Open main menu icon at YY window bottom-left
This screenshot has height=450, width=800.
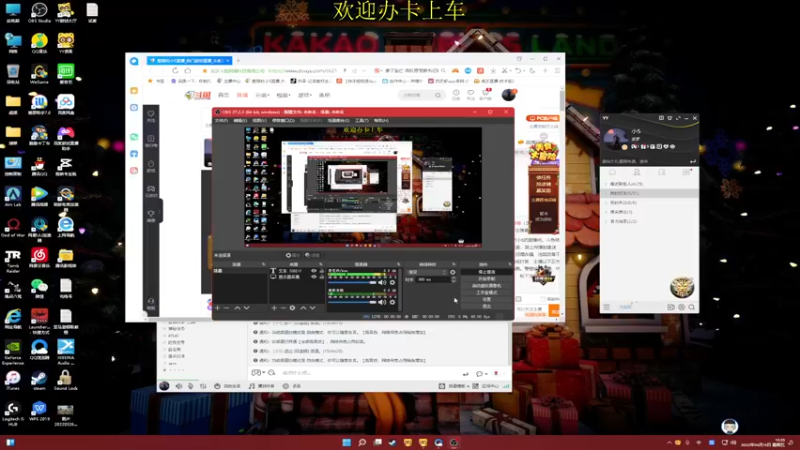(x=607, y=307)
